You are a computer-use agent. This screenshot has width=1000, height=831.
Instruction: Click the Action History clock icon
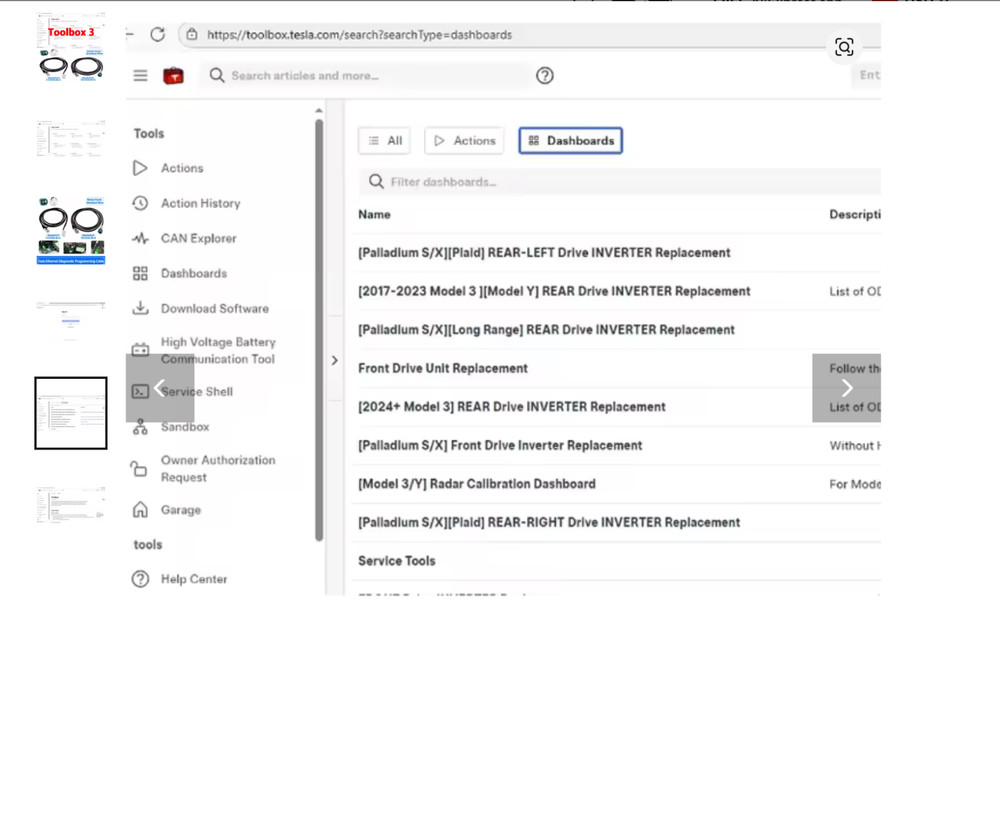pos(140,203)
